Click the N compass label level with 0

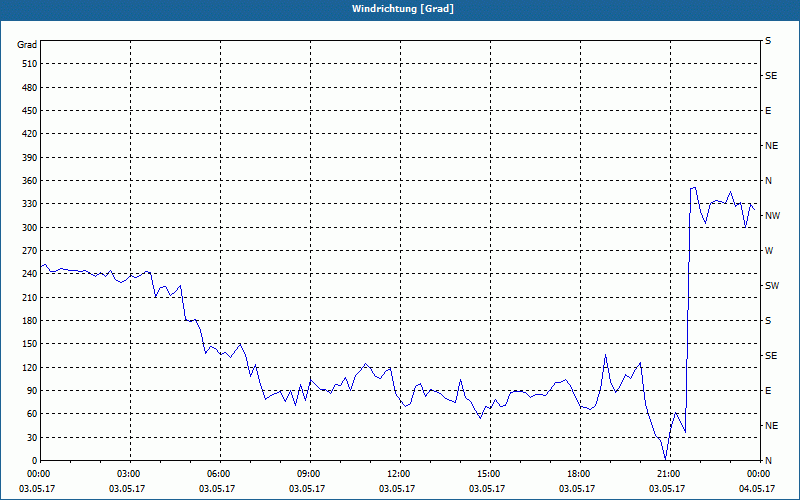(x=768, y=461)
